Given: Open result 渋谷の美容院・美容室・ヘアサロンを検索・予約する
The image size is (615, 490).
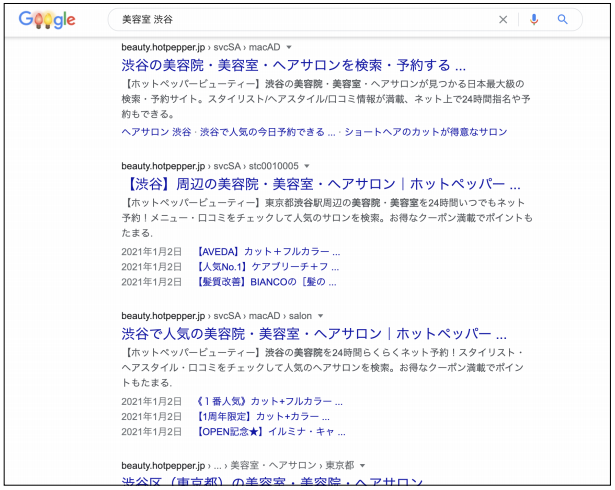Looking at the screenshot, I should pos(293,65).
